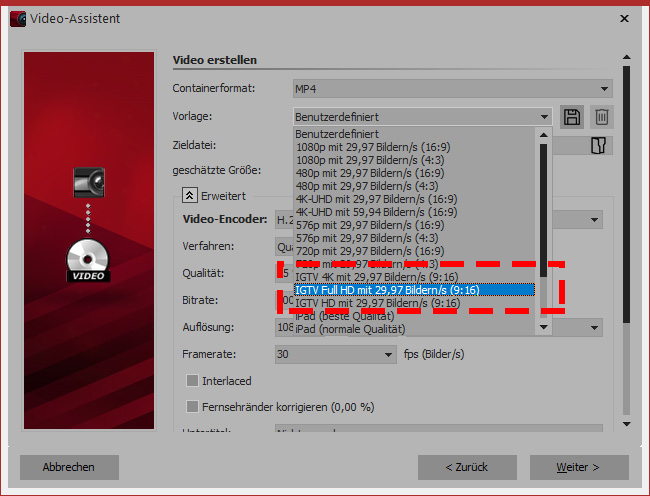The height and width of the screenshot is (496, 650).
Task: Choose 1080p mit 29,97 Bildern/s (16:9)
Action: click(x=415, y=147)
